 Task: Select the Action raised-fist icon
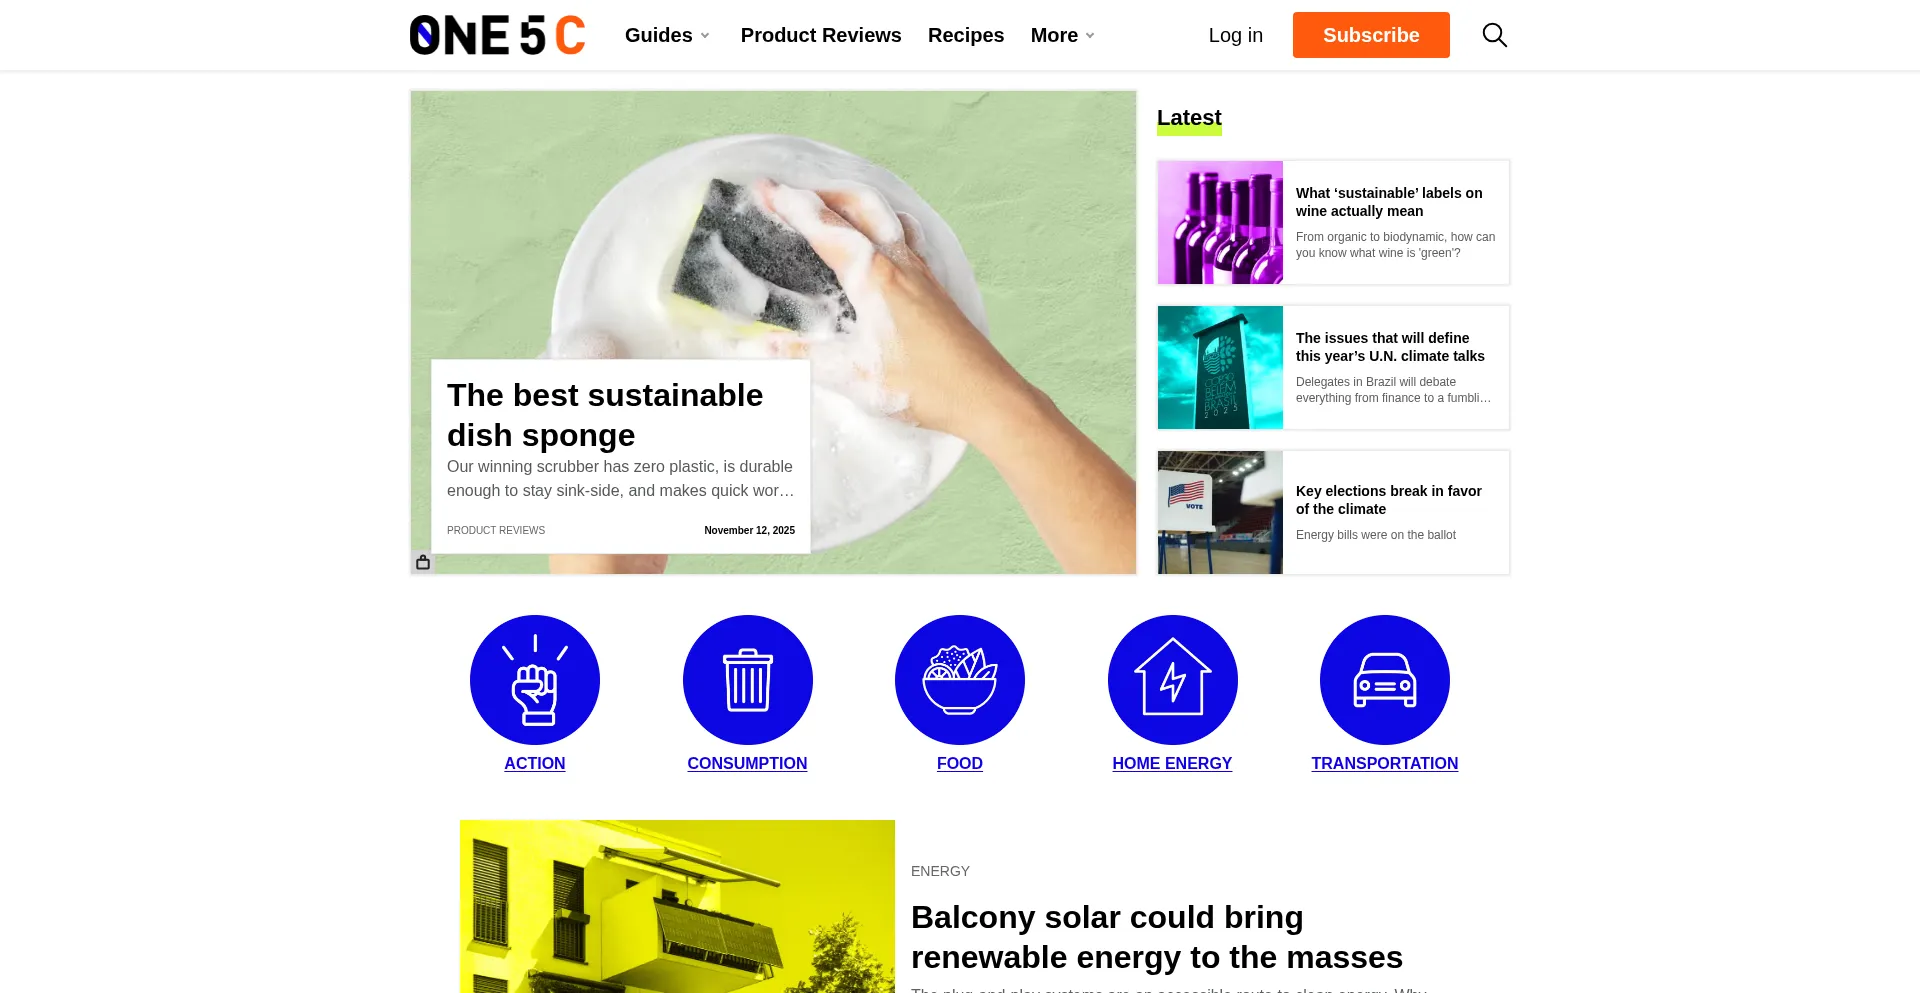tap(535, 680)
